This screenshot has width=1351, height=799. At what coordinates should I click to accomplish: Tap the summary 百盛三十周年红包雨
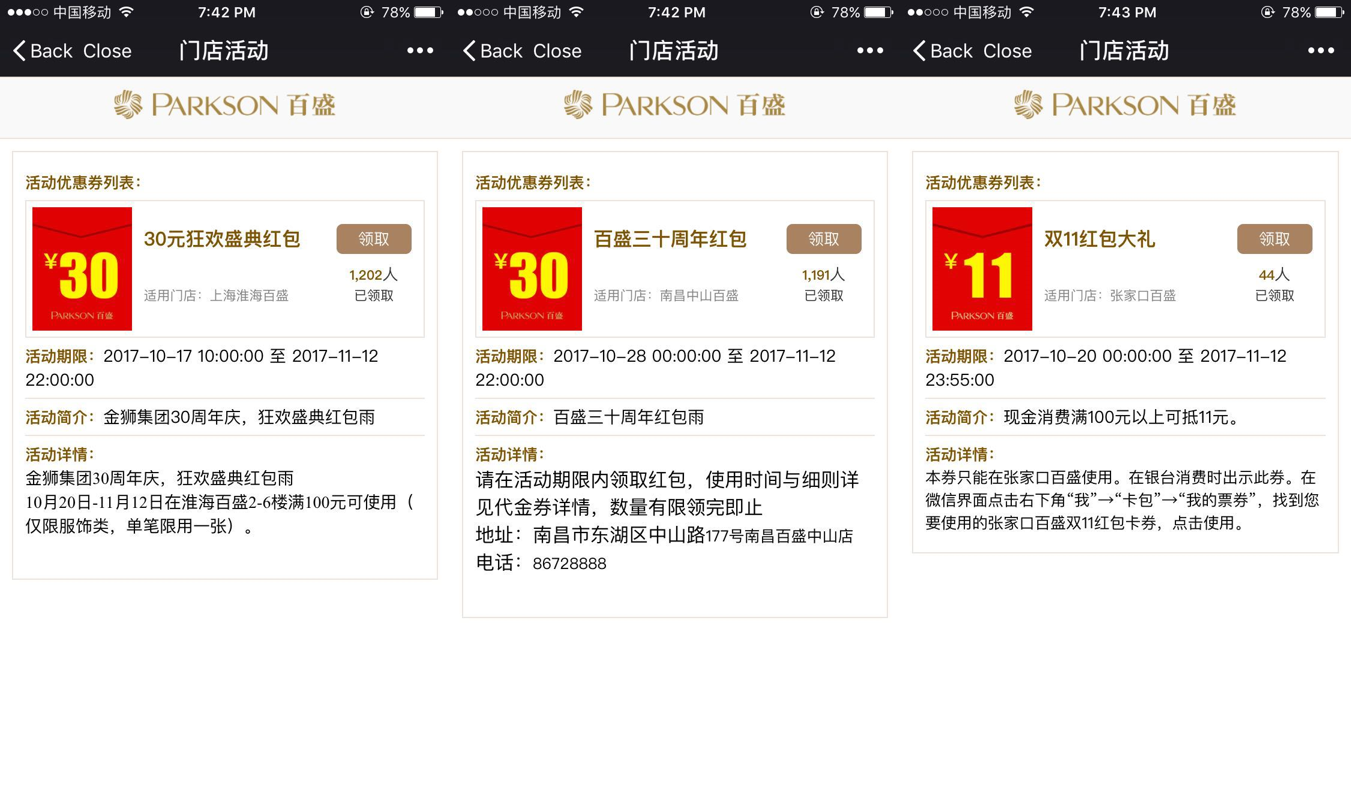coord(629,417)
